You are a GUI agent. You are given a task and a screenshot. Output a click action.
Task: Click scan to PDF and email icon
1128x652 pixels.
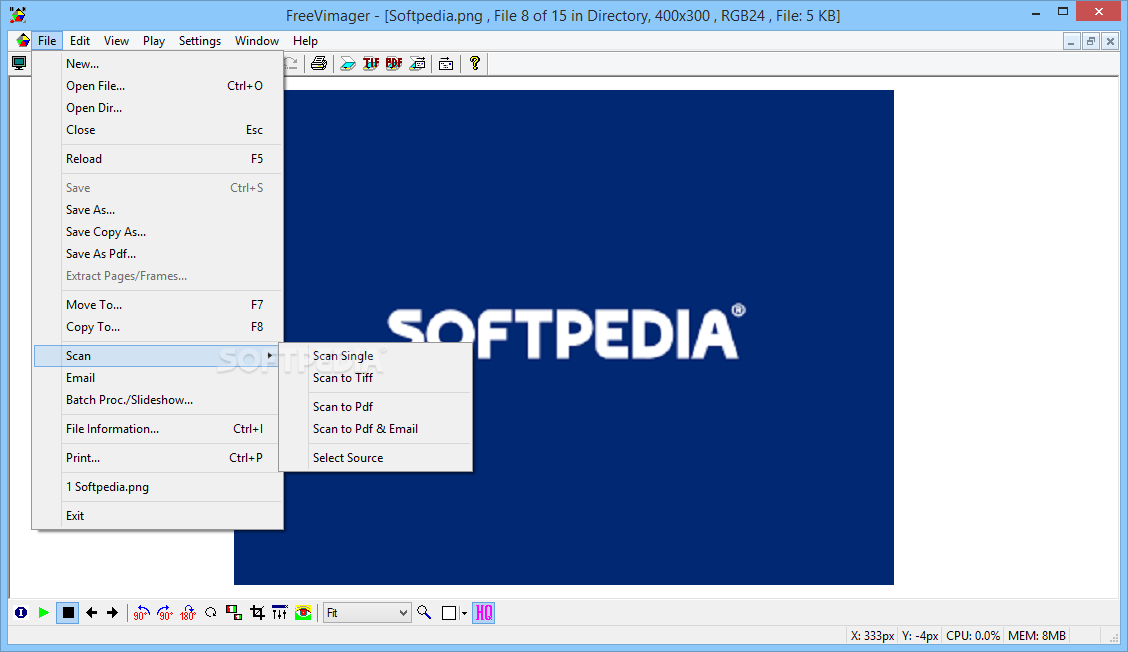[417, 63]
